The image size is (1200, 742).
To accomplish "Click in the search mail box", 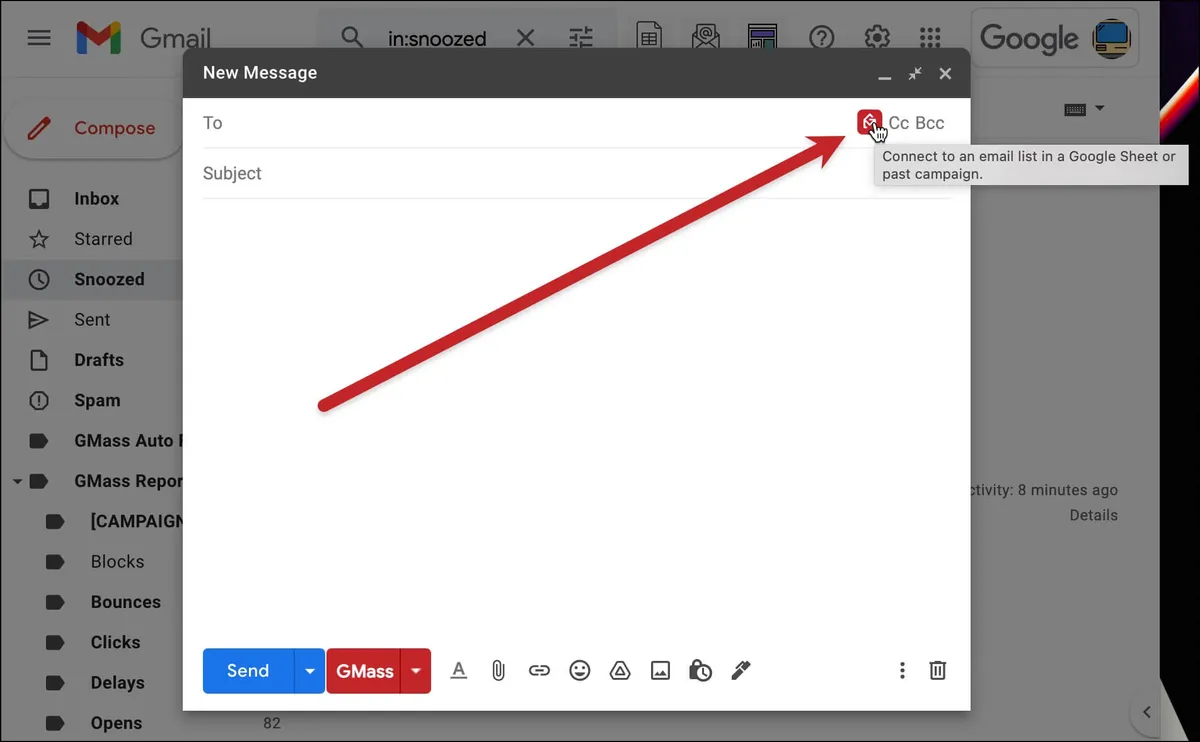I will (439, 39).
